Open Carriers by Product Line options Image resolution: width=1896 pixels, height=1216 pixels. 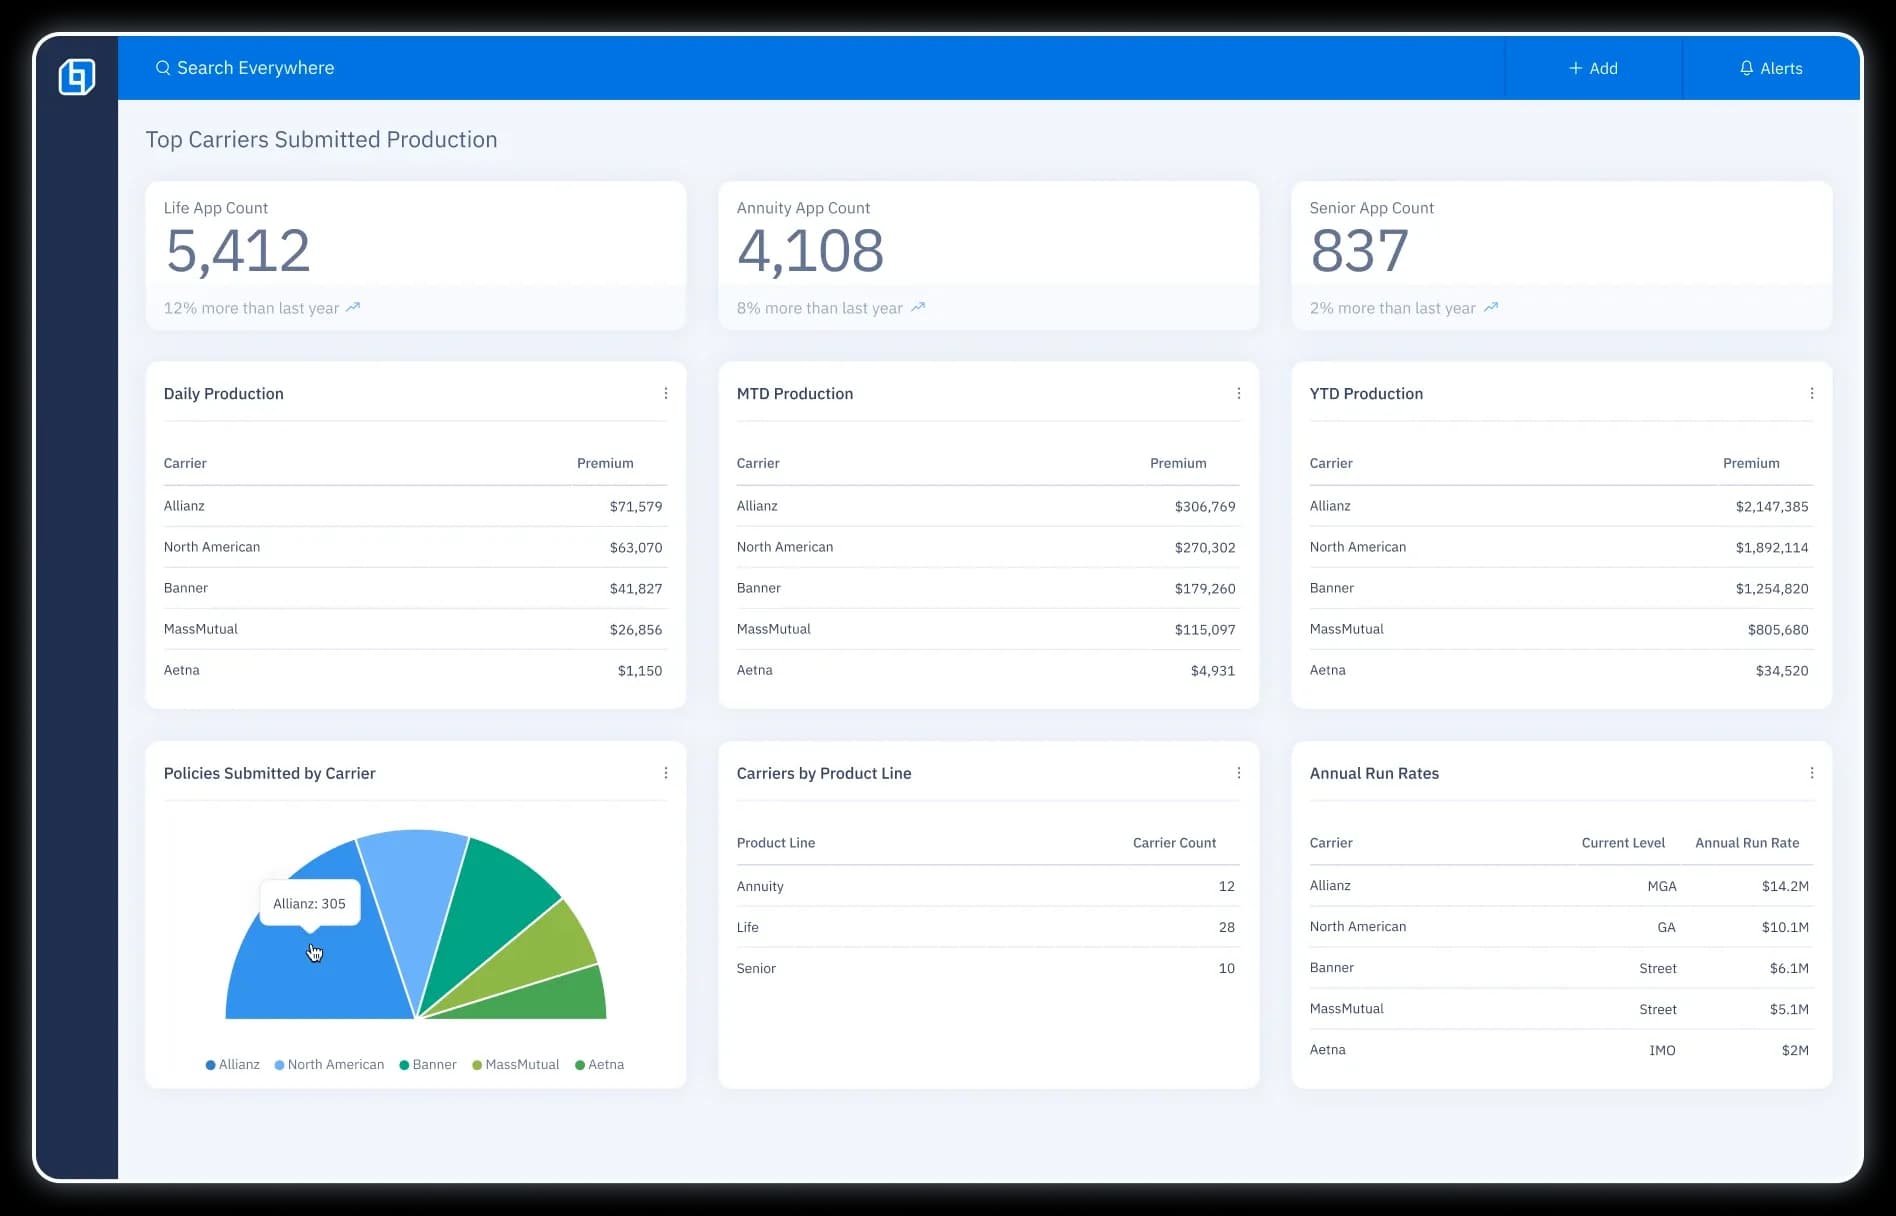[x=1238, y=773]
